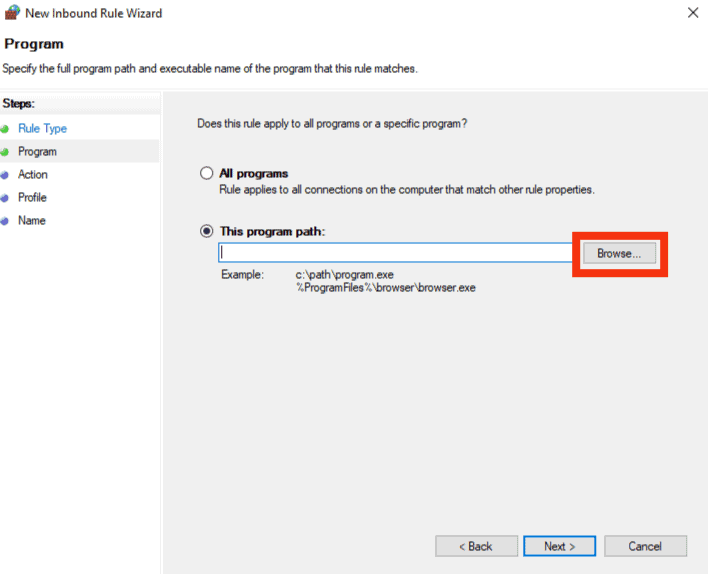Click the firewall wizard title bar icon
This screenshot has width=708, height=574.
coord(12,13)
